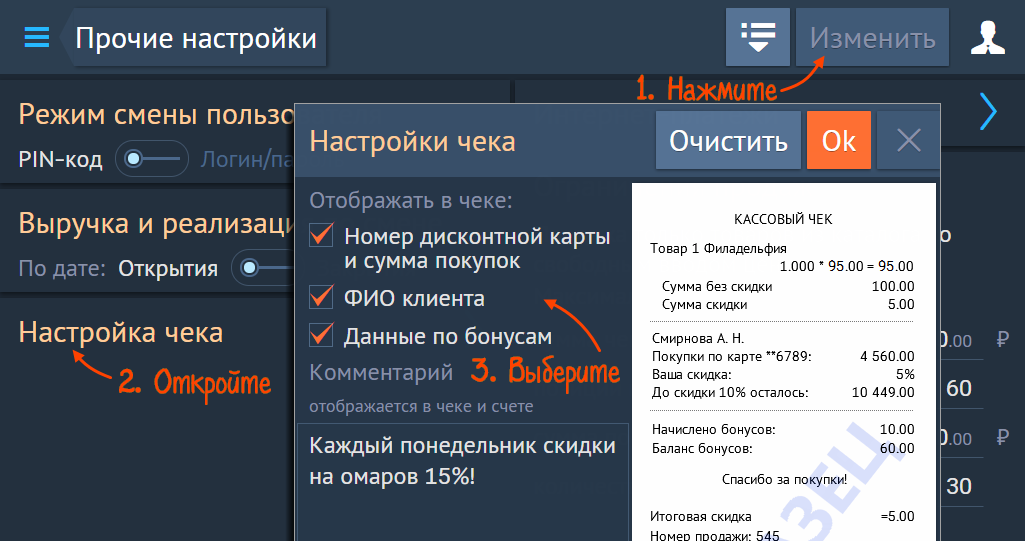Open the hamburger main menu
Image resolution: width=1025 pixels, height=541 pixels.
pyautogui.click(x=36, y=38)
